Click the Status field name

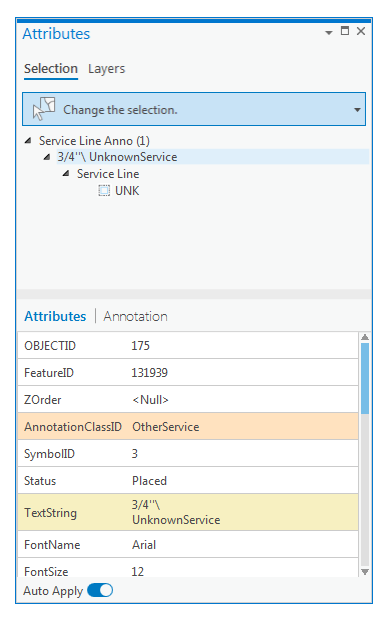click(x=40, y=481)
